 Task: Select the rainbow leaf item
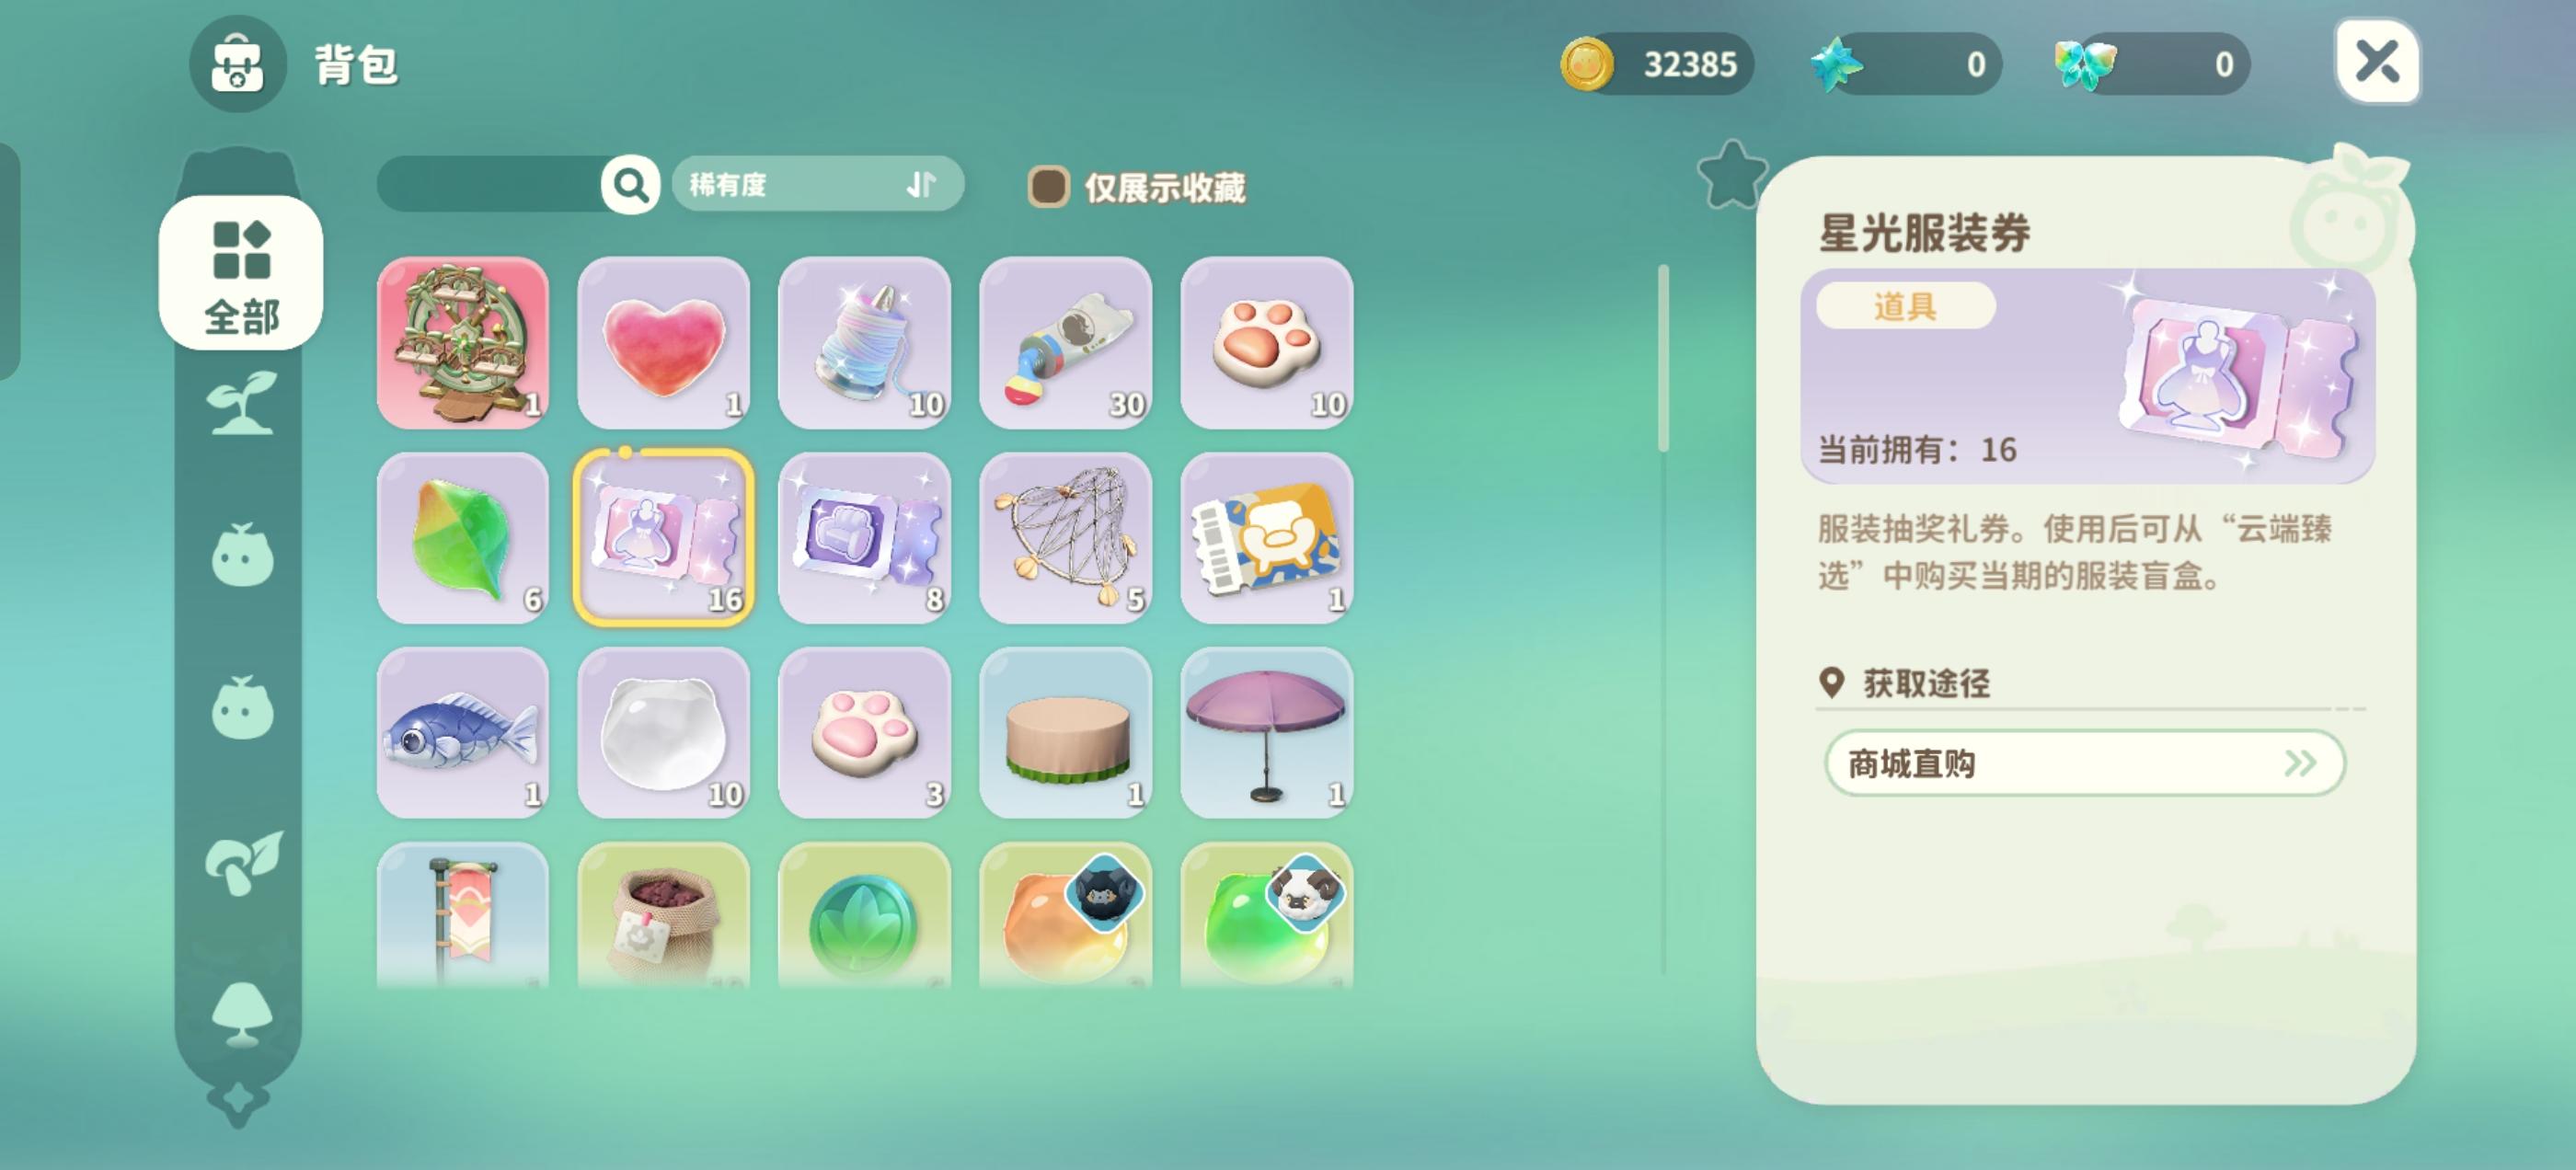[462, 538]
